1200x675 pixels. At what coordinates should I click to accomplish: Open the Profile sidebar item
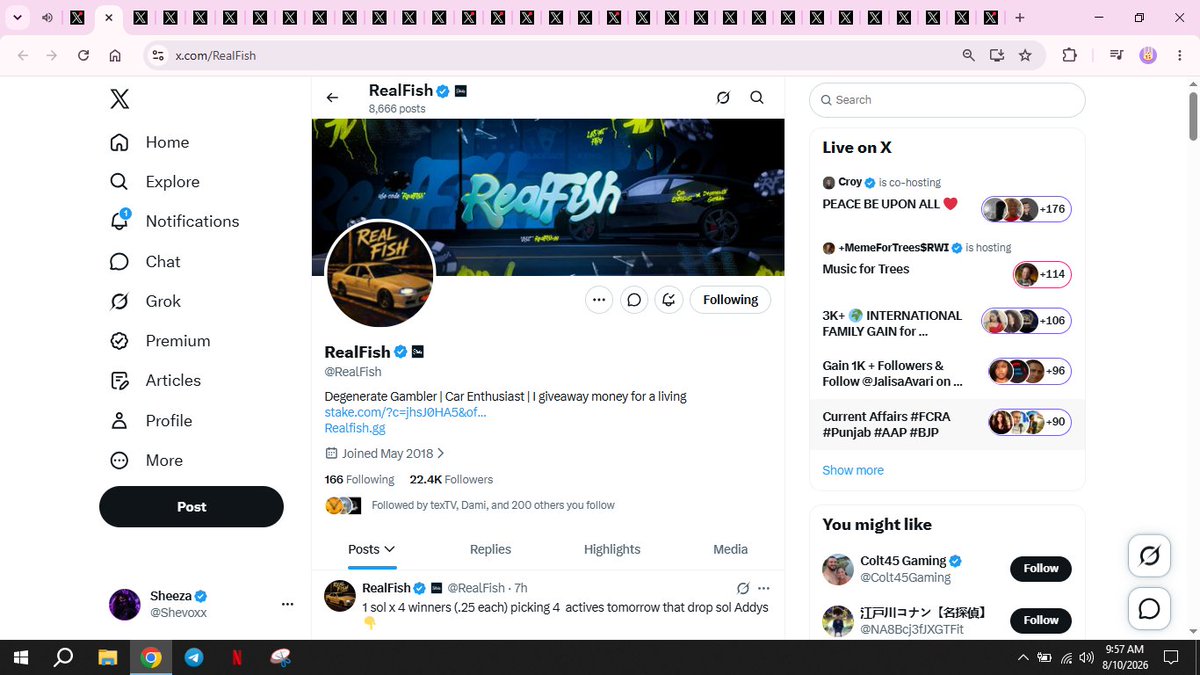(151, 420)
